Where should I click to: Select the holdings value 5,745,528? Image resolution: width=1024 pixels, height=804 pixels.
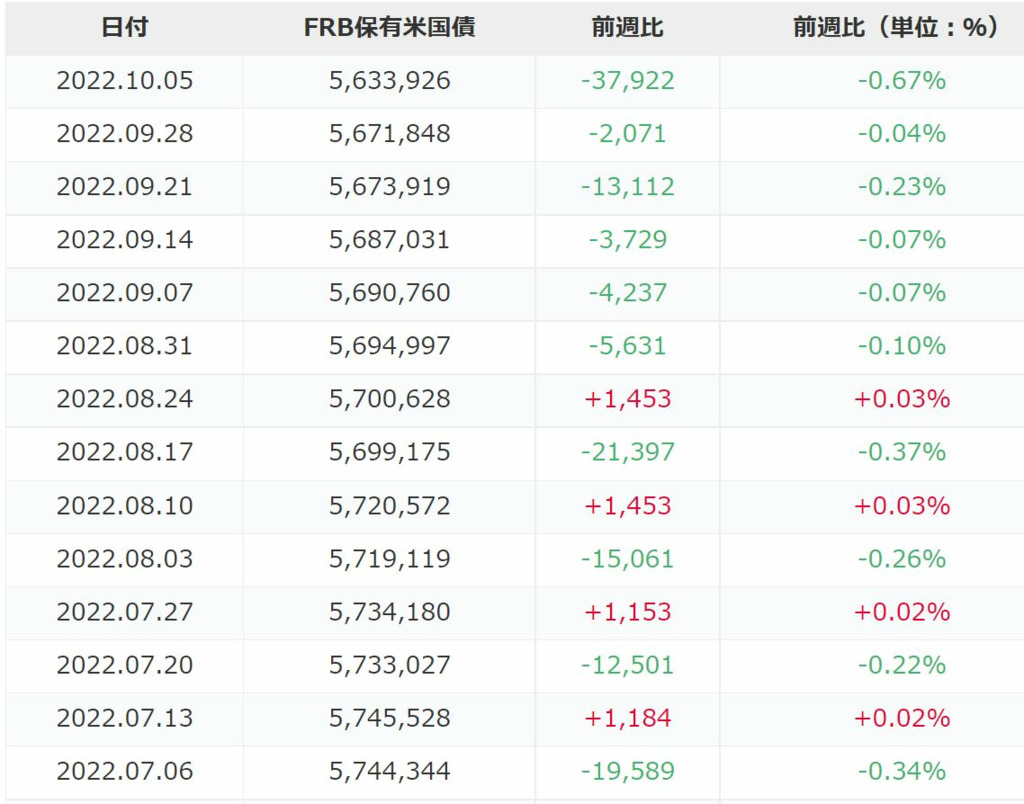389,718
